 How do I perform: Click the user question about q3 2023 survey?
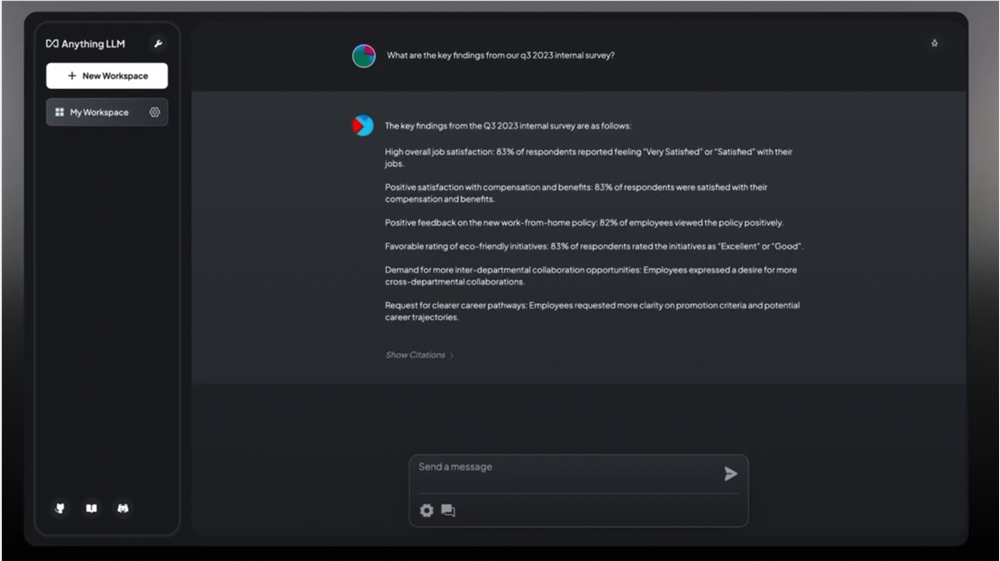coord(501,55)
